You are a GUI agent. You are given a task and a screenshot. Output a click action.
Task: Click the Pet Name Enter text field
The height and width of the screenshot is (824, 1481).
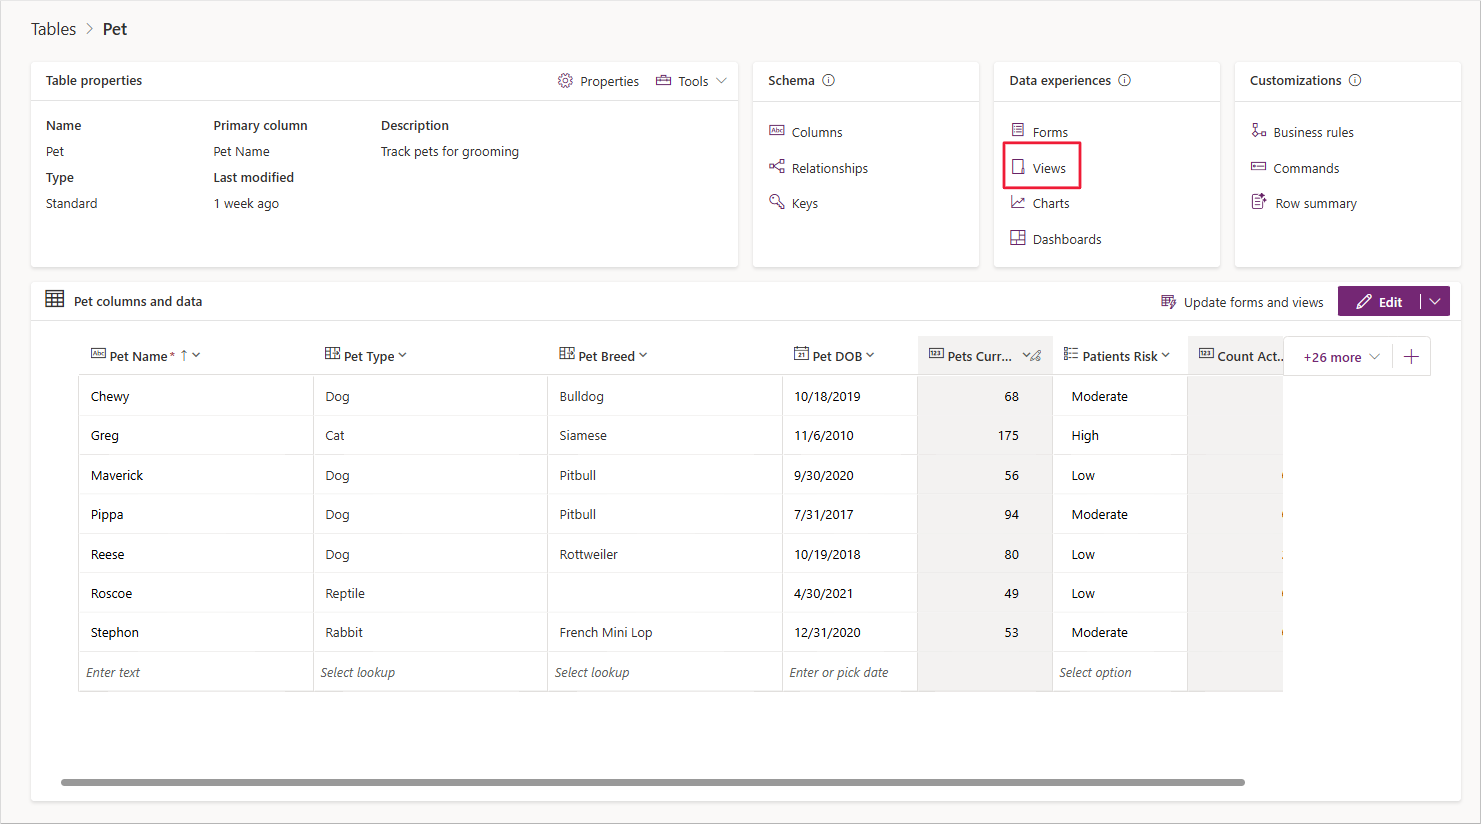click(x=196, y=672)
